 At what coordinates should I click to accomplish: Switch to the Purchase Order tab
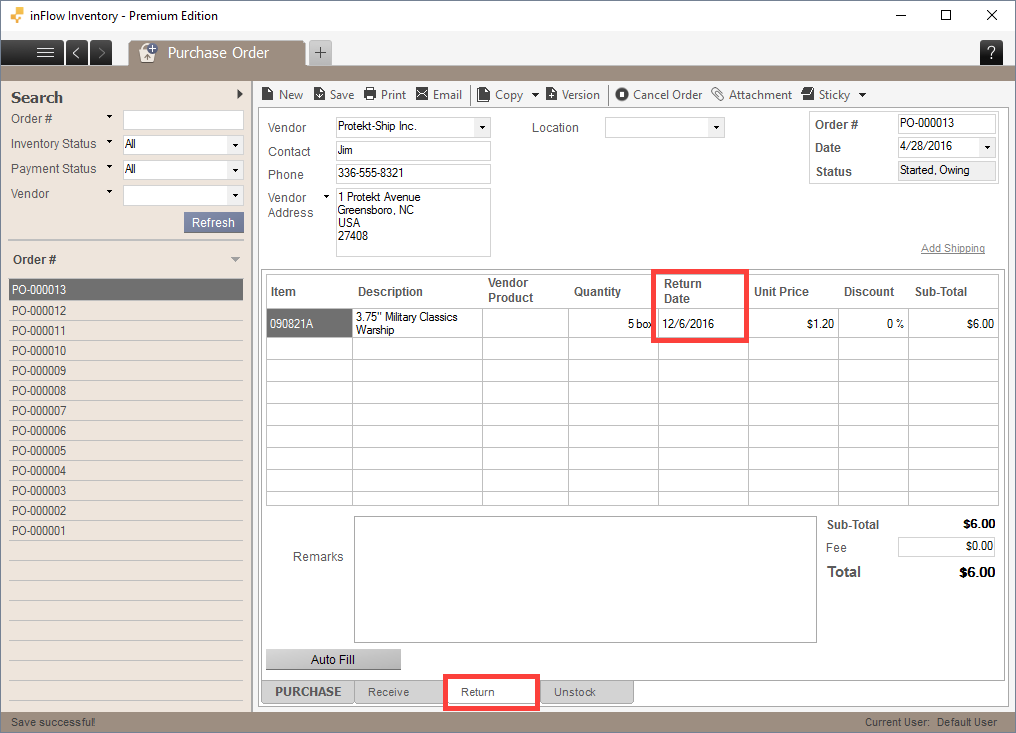[x=216, y=52]
